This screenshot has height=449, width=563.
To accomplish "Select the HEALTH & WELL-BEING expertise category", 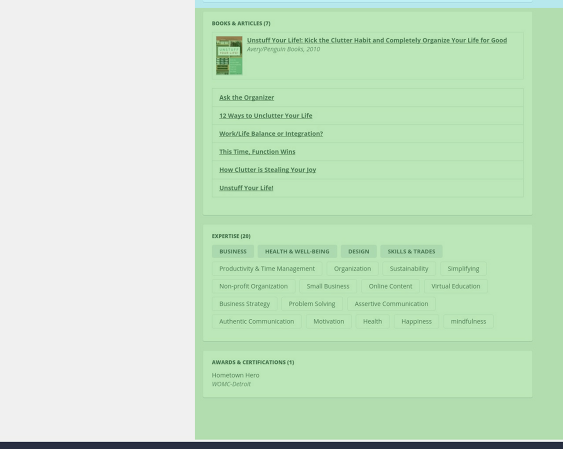I will pyautogui.click(x=297, y=251).
